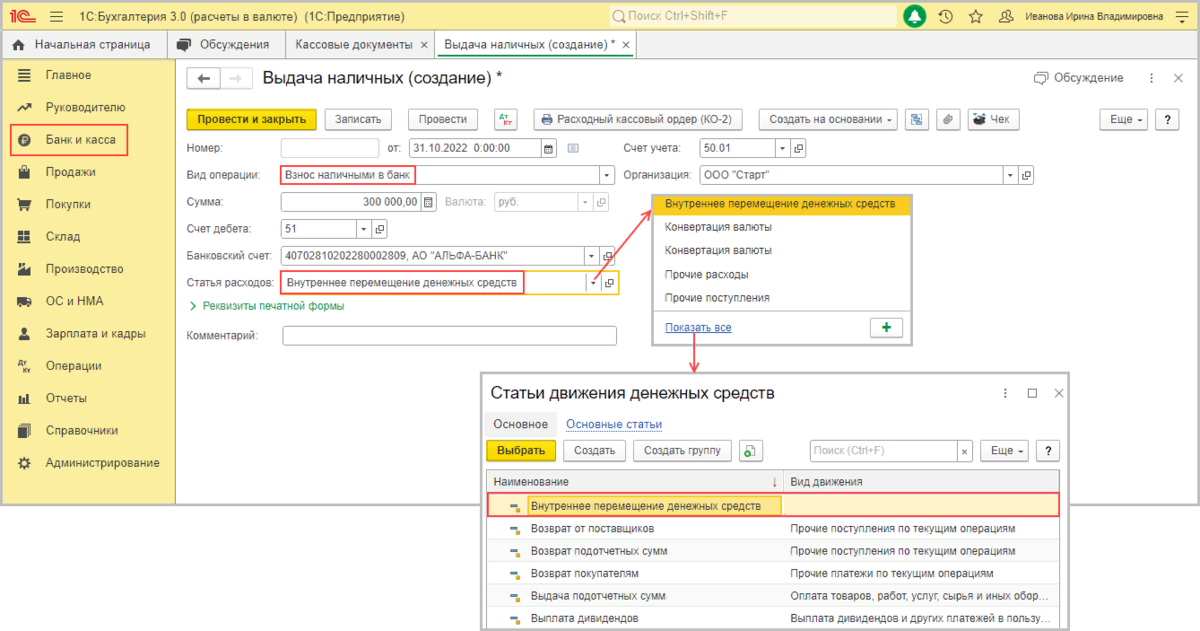Expand Создать на основании dropdown
This screenshot has width=1200, height=631.
click(828, 119)
